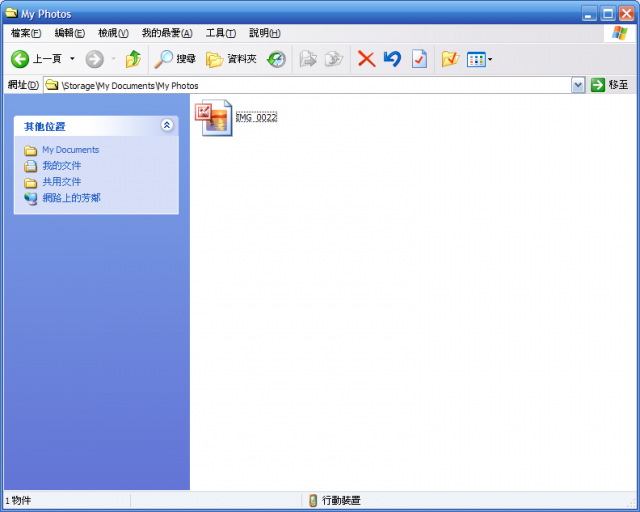The height and width of the screenshot is (512, 640).
Task: Click the Copy To folder icon
Action: point(333,60)
